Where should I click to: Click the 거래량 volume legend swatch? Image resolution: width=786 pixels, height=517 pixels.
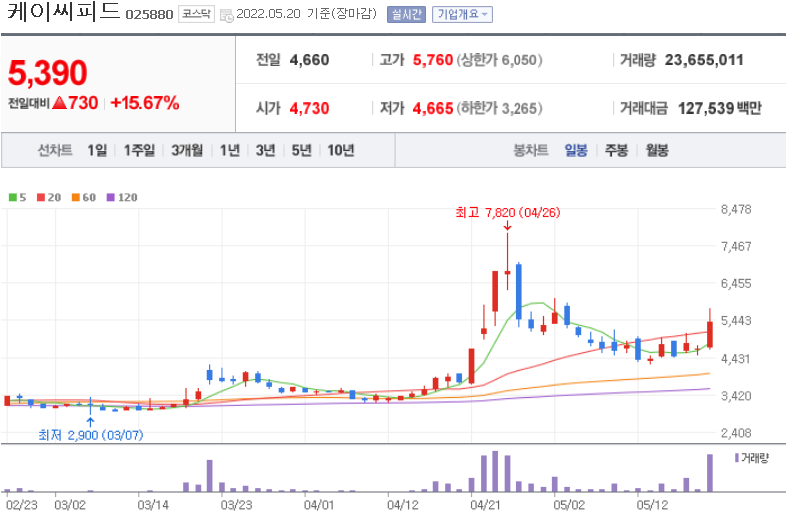point(737,458)
